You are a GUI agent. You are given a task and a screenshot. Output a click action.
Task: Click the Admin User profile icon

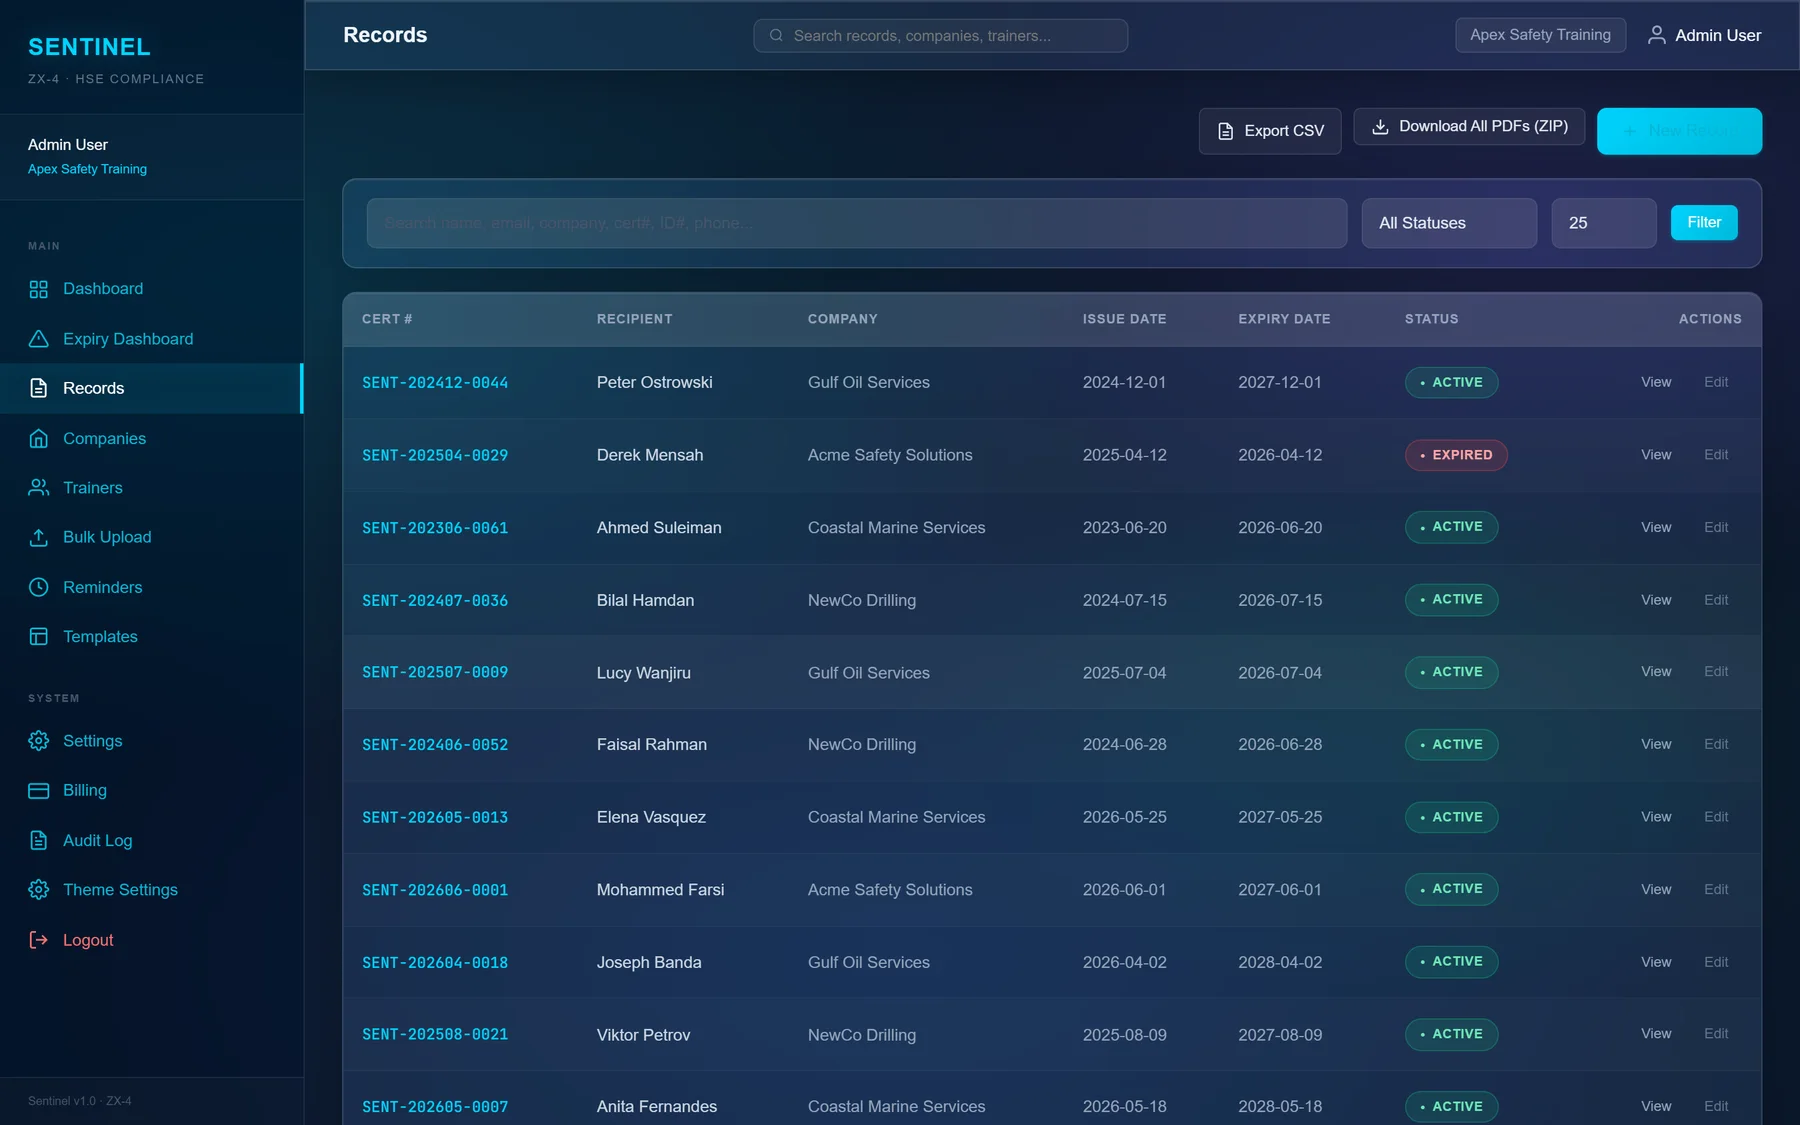[x=1656, y=35]
